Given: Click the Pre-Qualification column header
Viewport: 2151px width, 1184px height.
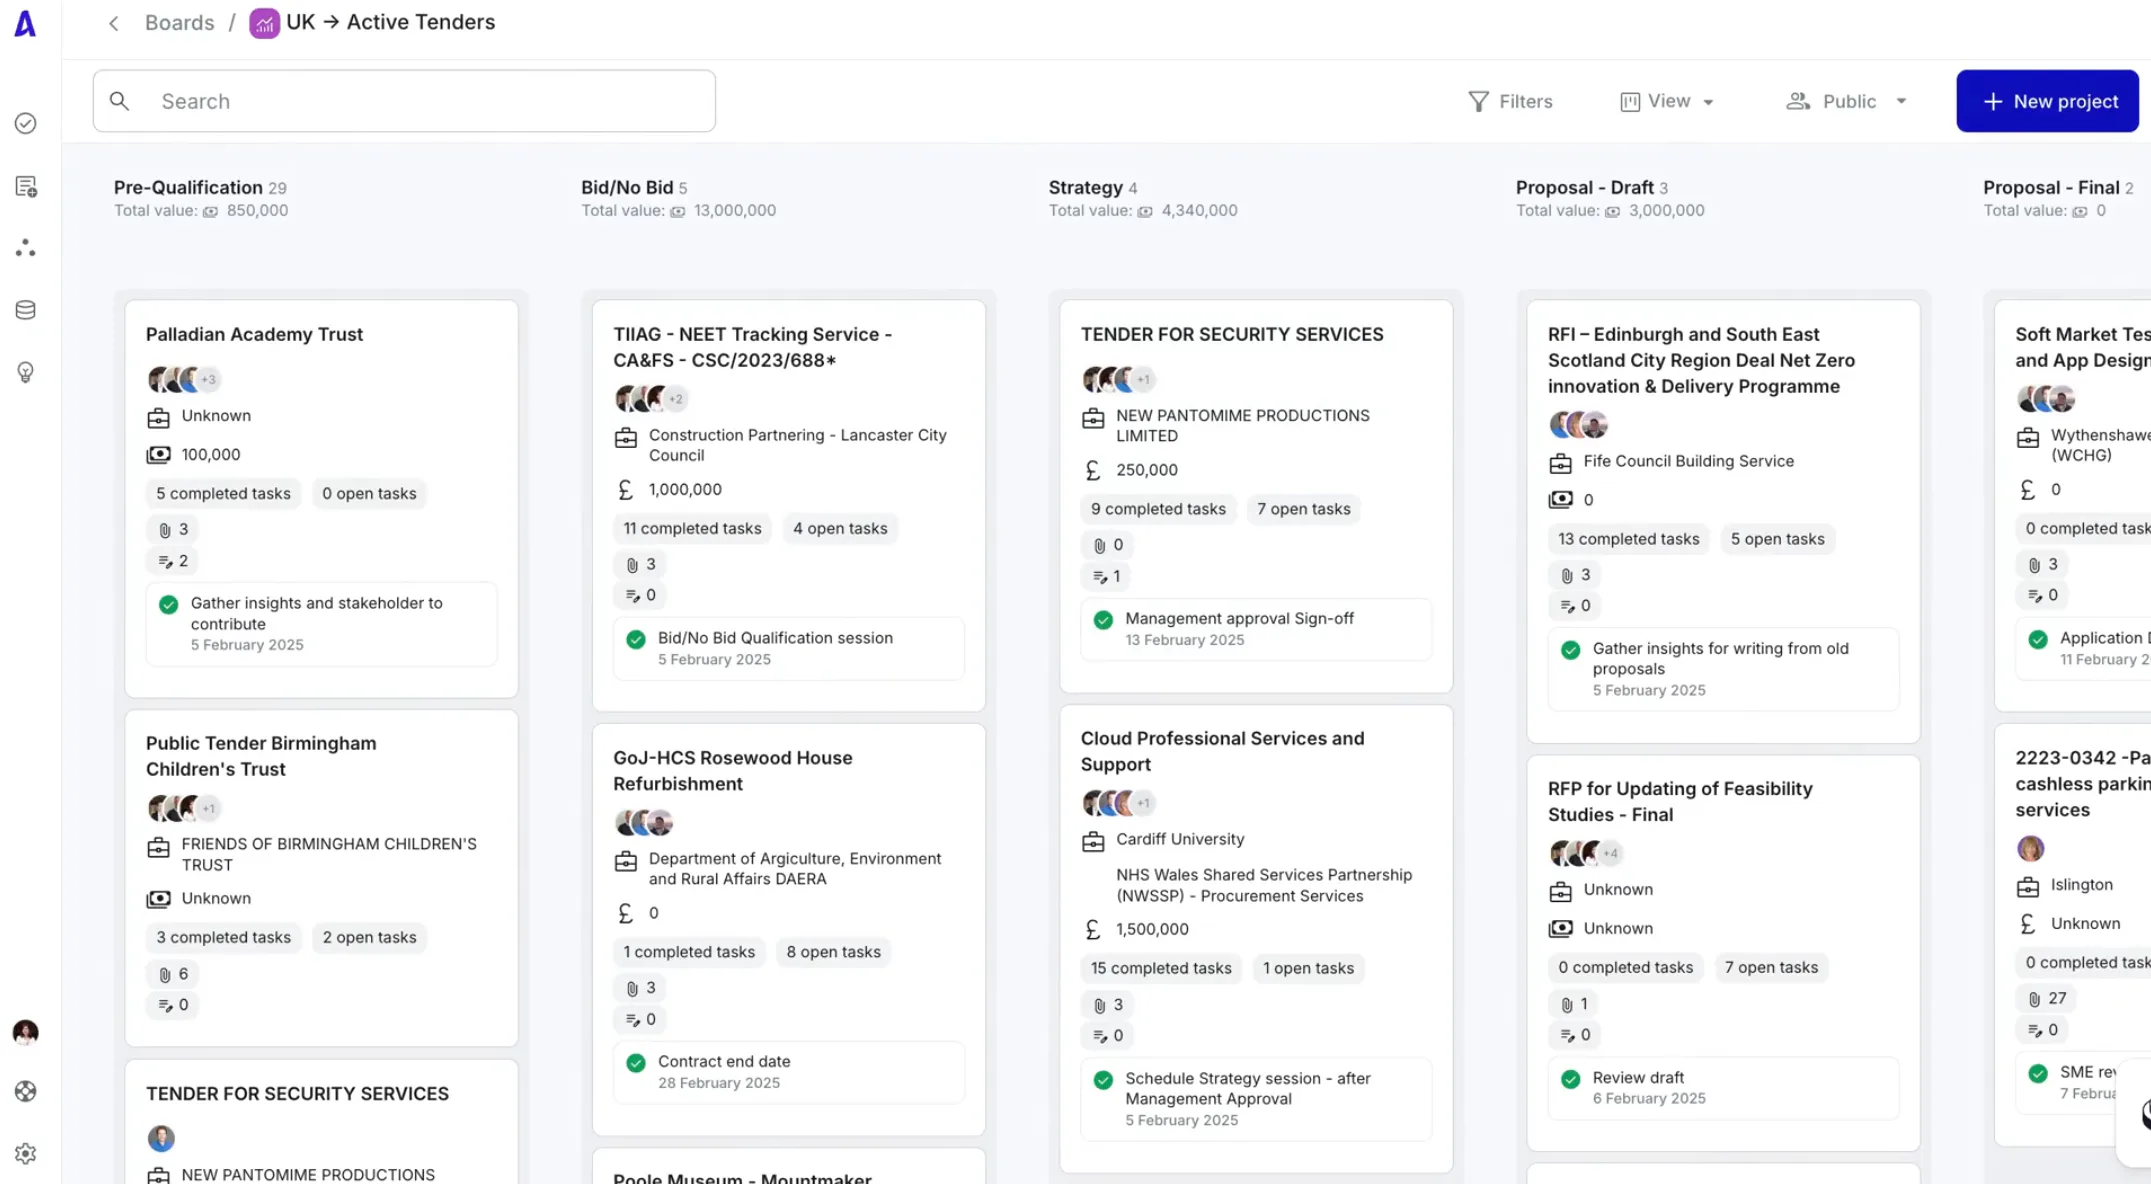Looking at the screenshot, I should [188, 187].
